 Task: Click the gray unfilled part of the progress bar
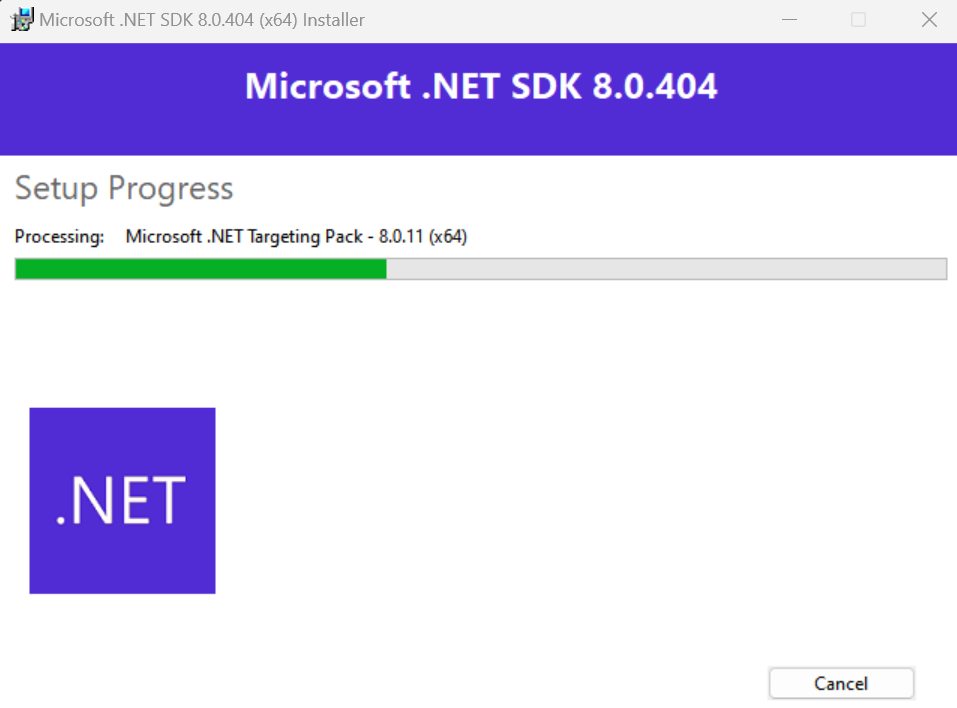666,269
